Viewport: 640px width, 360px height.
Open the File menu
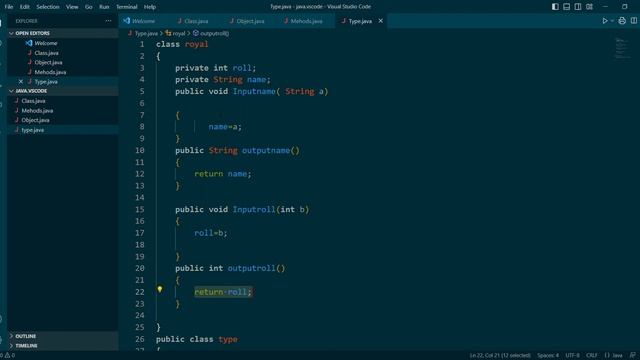[9, 7]
